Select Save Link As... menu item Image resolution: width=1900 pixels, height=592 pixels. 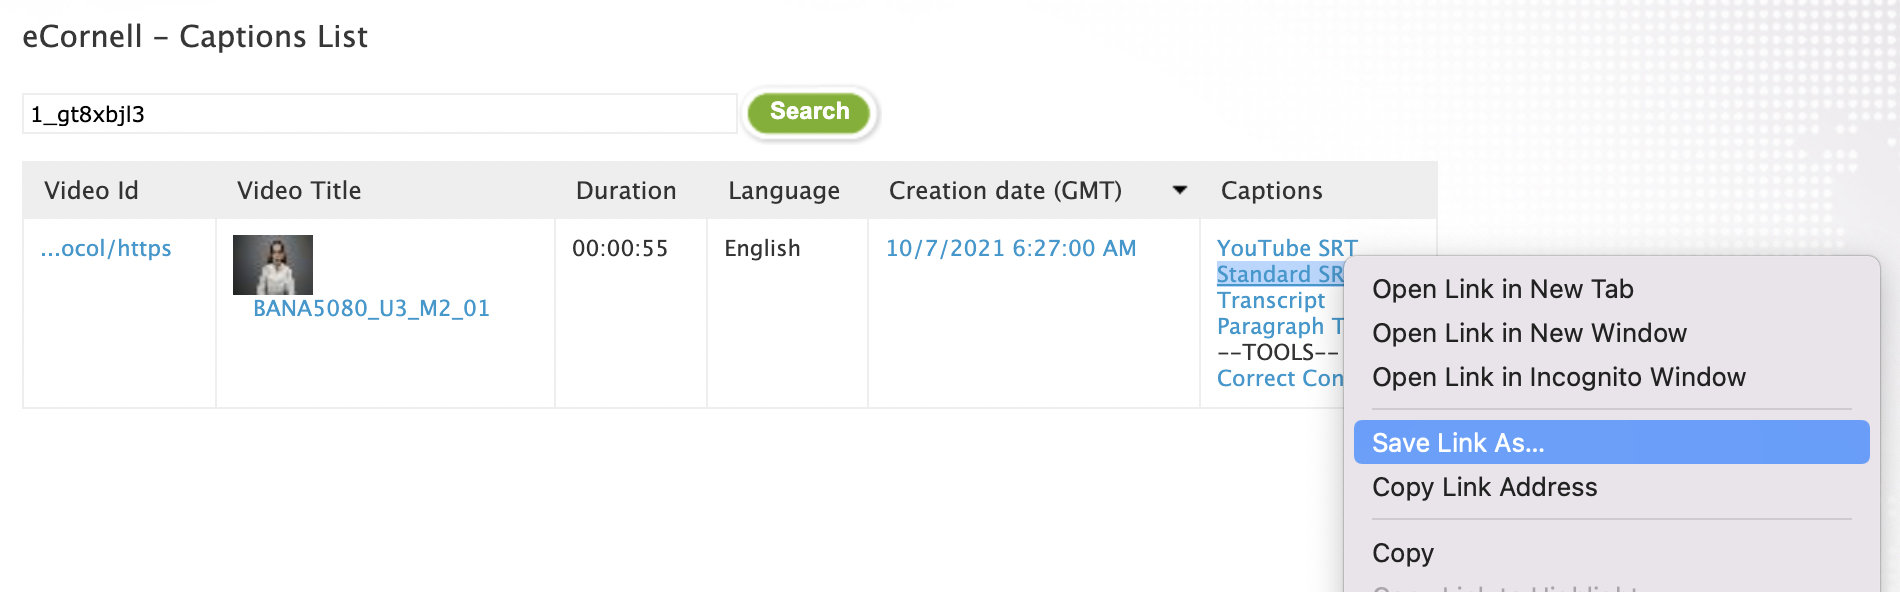(x=1611, y=442)
